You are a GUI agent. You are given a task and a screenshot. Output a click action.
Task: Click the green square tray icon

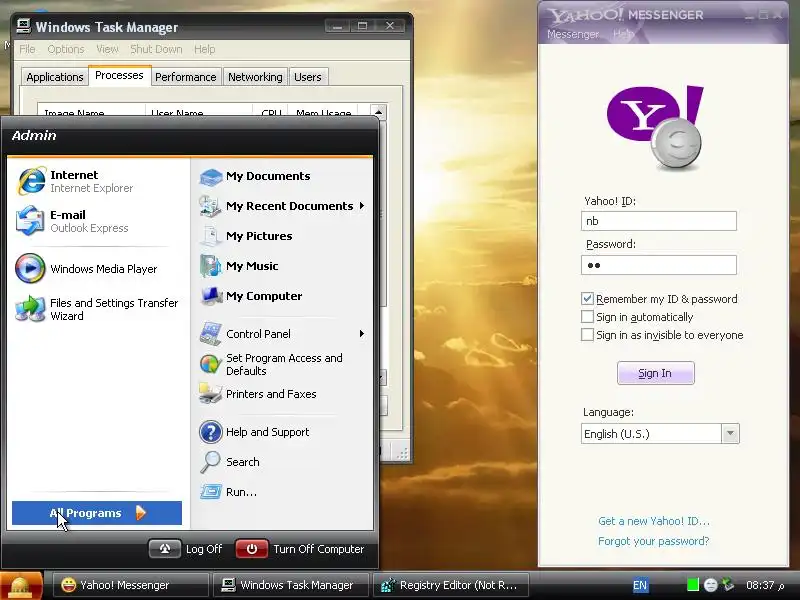click(x=692, y=585)
